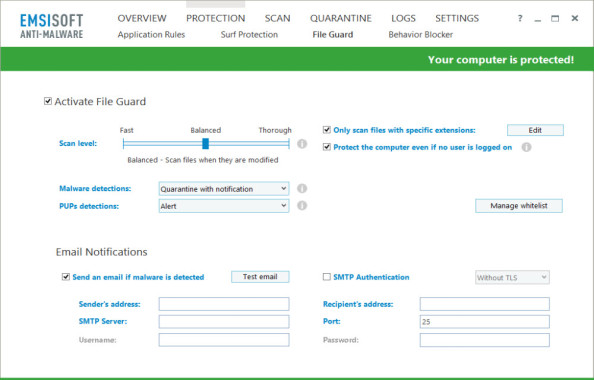
Task: Toggle Protect the computer even if no user logged on
Action: point(327,147)
